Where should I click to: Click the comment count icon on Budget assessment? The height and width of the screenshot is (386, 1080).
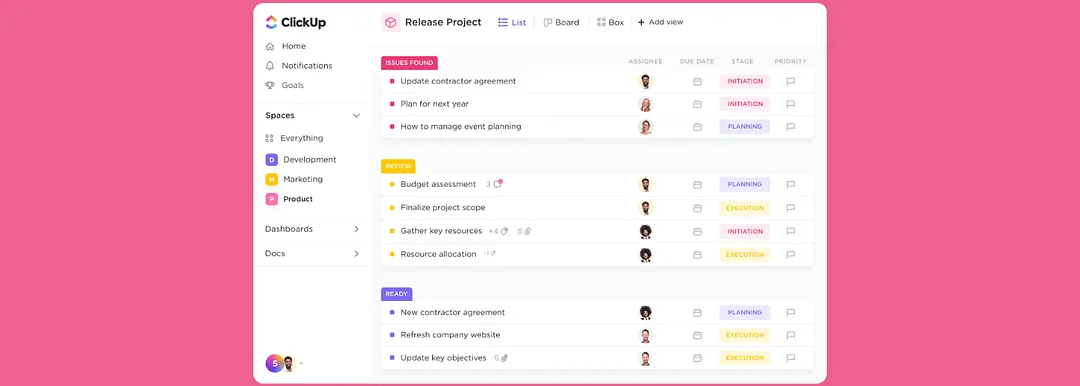click(495, 184)
